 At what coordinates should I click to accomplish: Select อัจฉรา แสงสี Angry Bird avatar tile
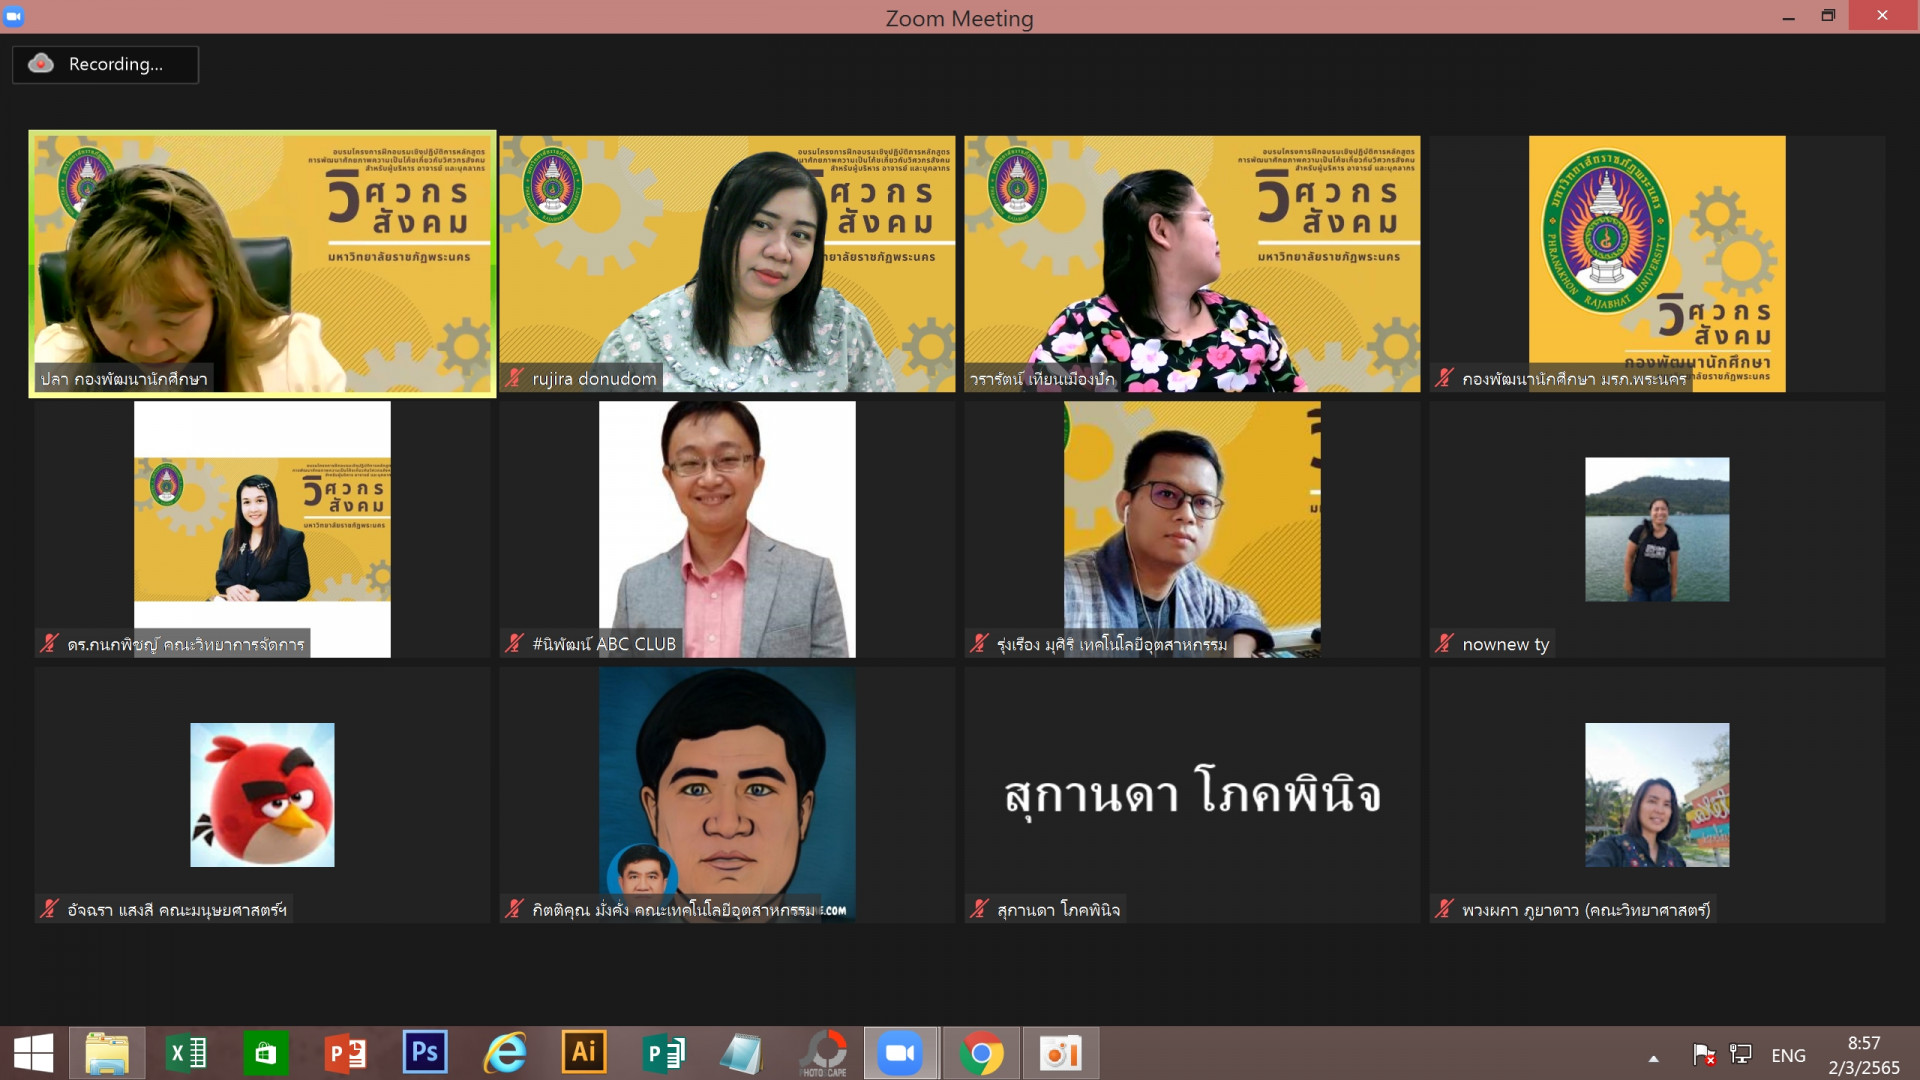coord(262,795)
